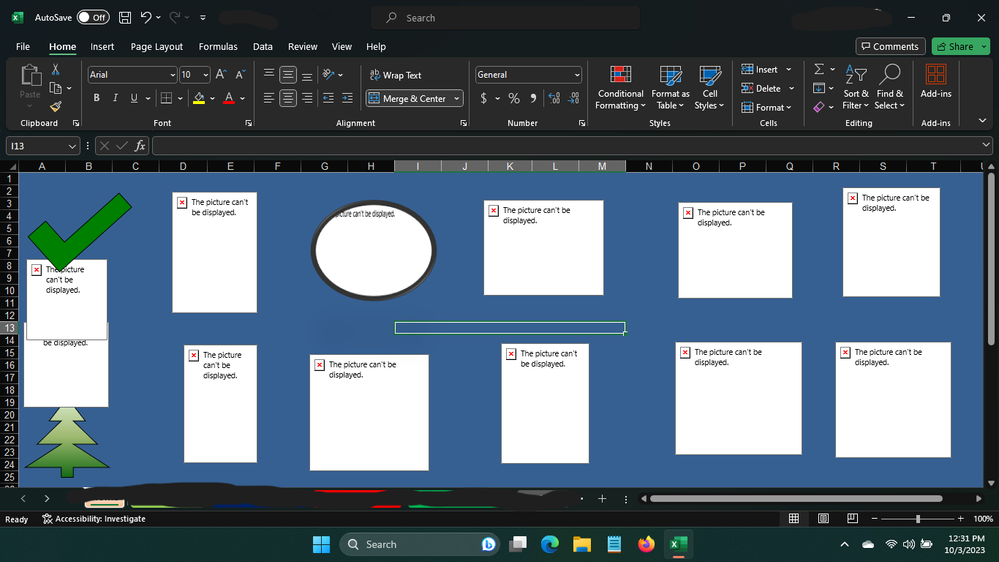
Task: Toggle Bold formatting
Action: click(x=96, y=98)
